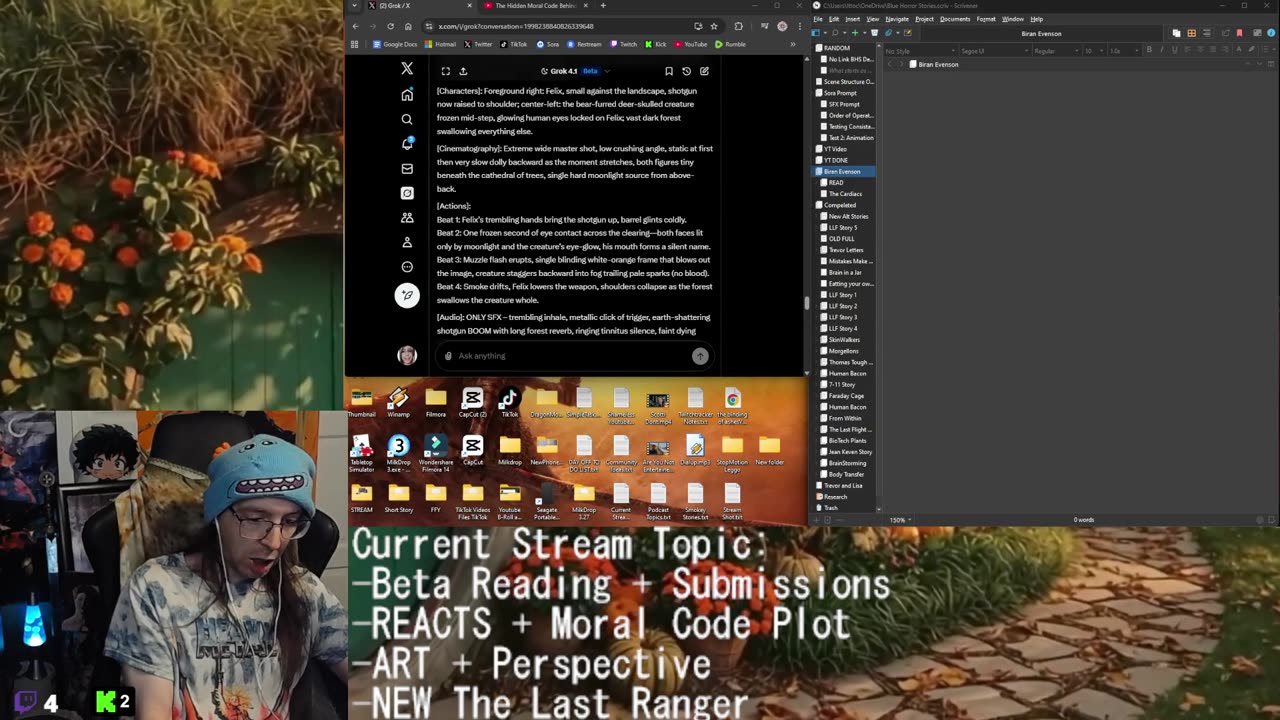Click the Grok send arrow button
Viewport: 1280px width, 720px height.
click(700, 356)
